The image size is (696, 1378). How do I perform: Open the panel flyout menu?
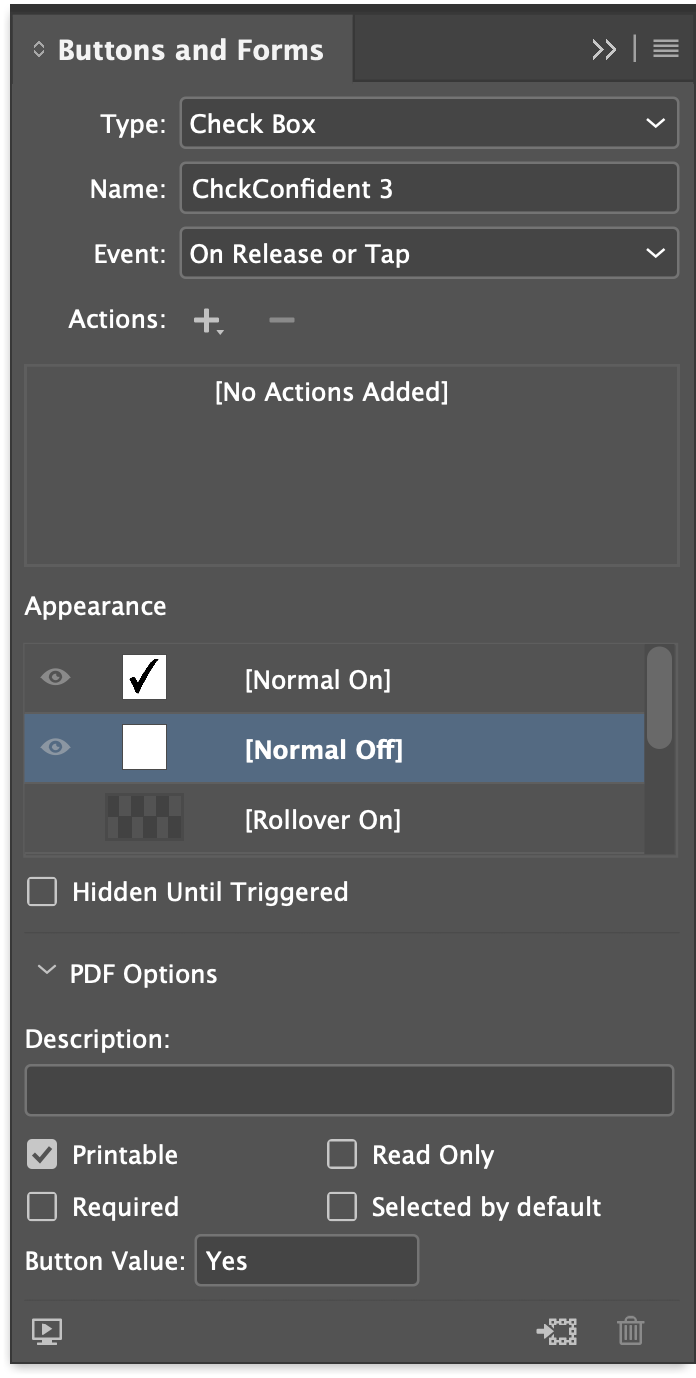(x=665, y=47)
